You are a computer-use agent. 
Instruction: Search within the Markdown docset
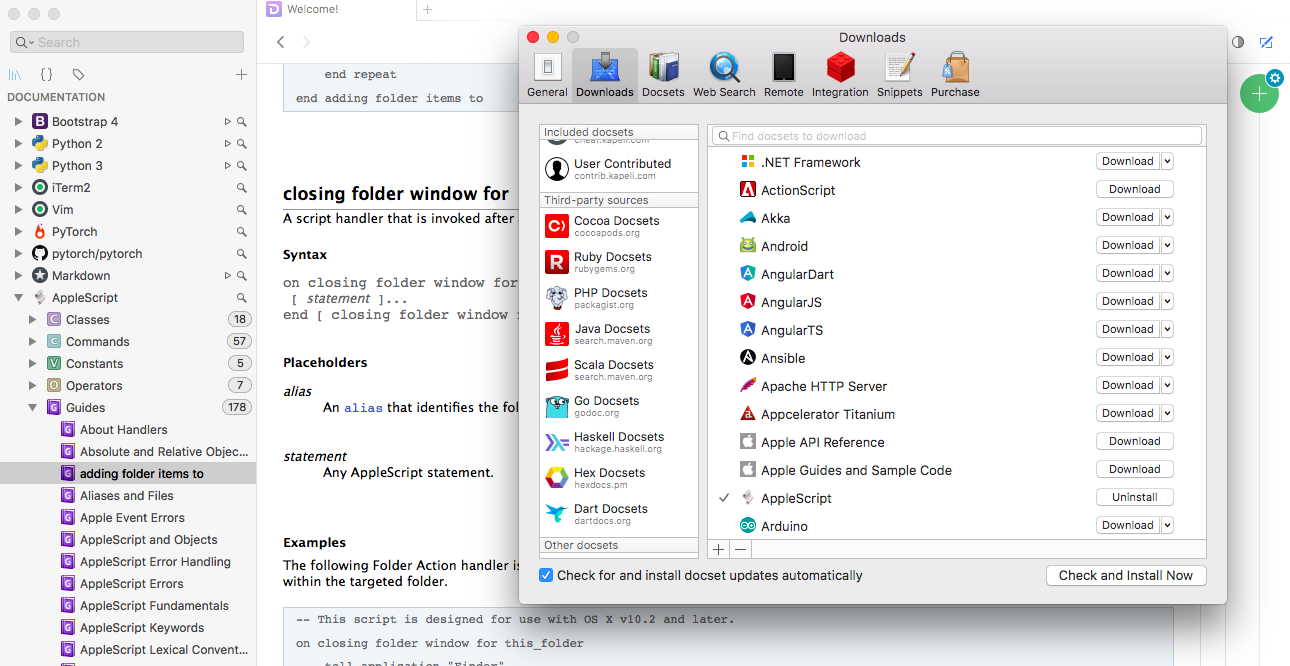[x=241, y=275]
